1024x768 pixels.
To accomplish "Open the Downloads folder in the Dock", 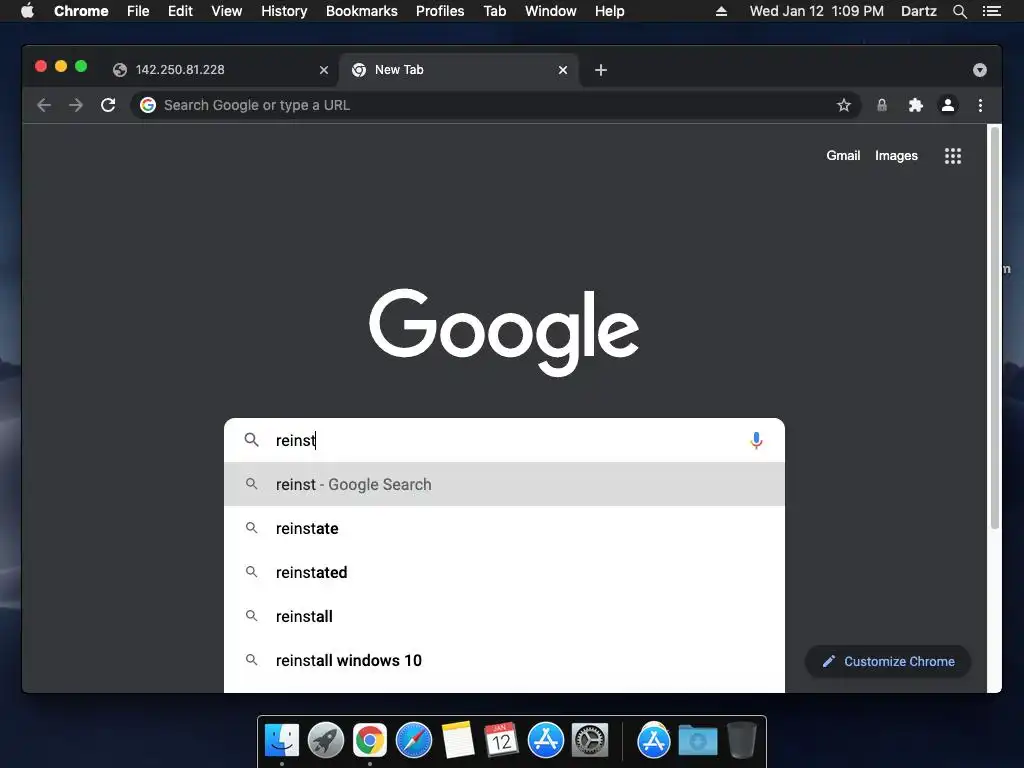I will pyautogui.click(x=697, y=741).
